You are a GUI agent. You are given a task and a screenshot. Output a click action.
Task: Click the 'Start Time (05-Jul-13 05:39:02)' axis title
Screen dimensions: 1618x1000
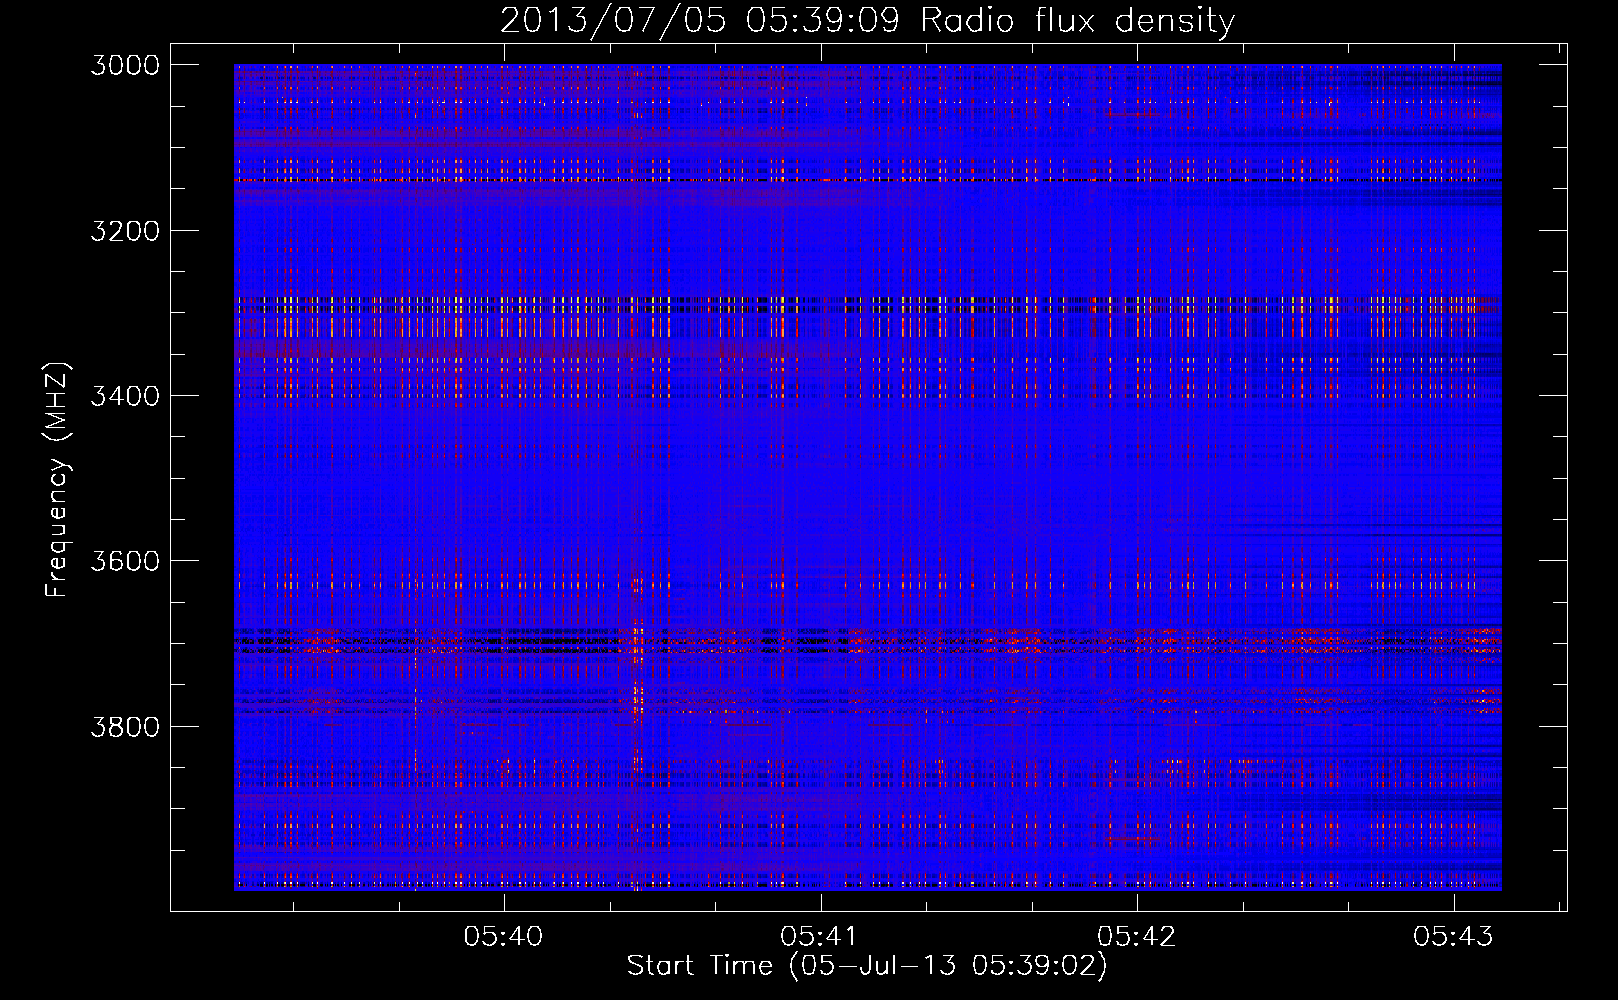point(867,966)
